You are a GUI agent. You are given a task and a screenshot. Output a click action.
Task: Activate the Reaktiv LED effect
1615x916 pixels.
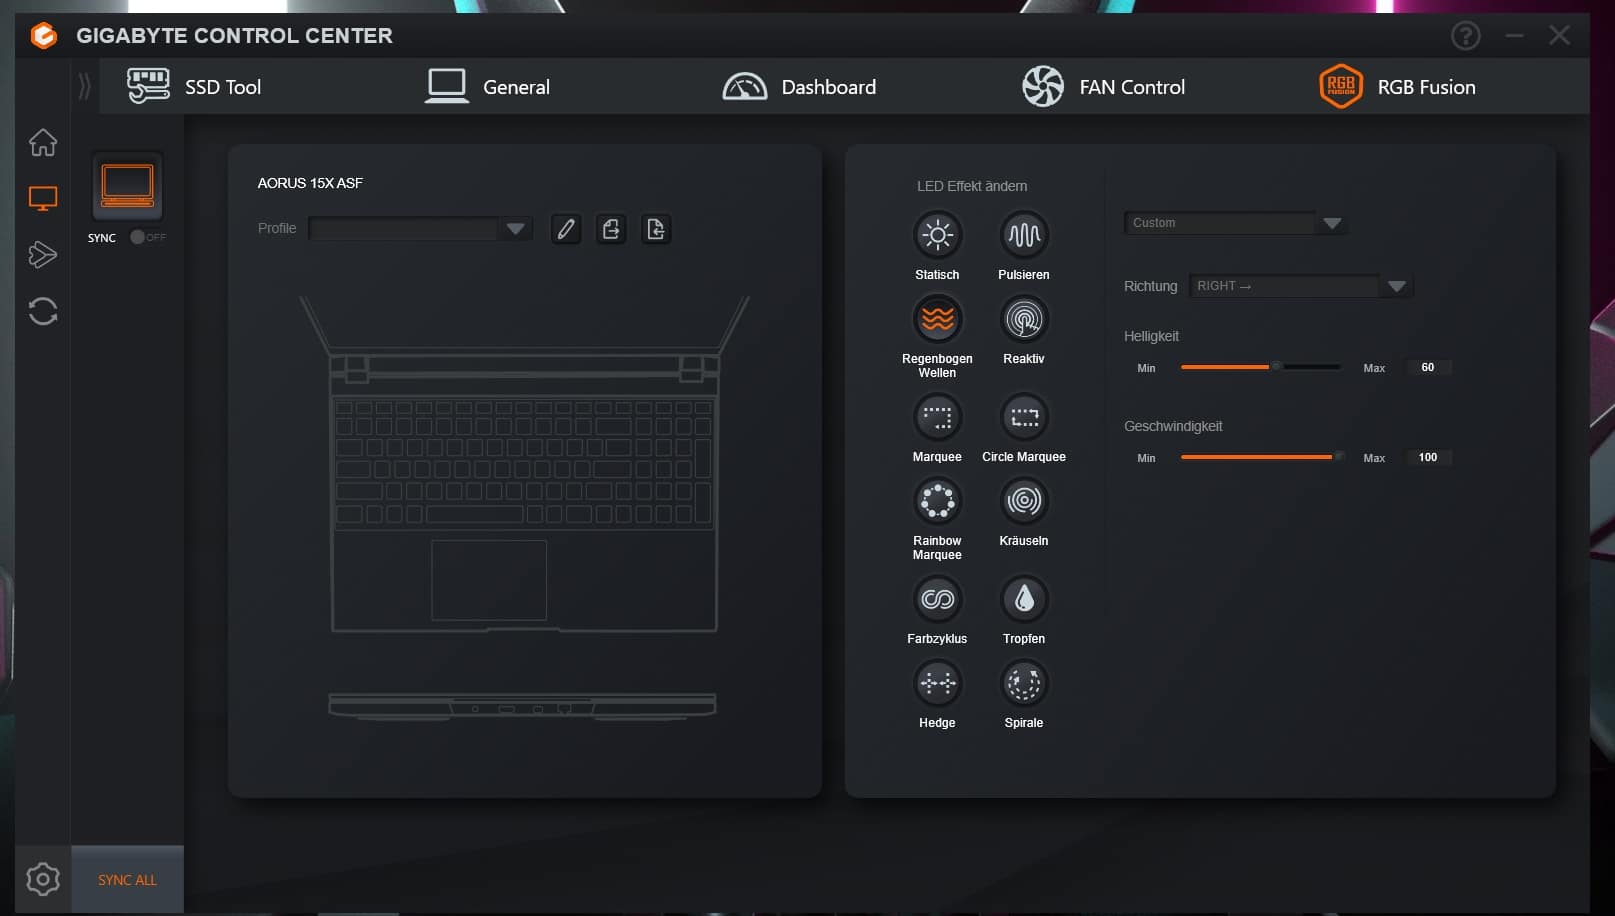[x=1023, y=320]
